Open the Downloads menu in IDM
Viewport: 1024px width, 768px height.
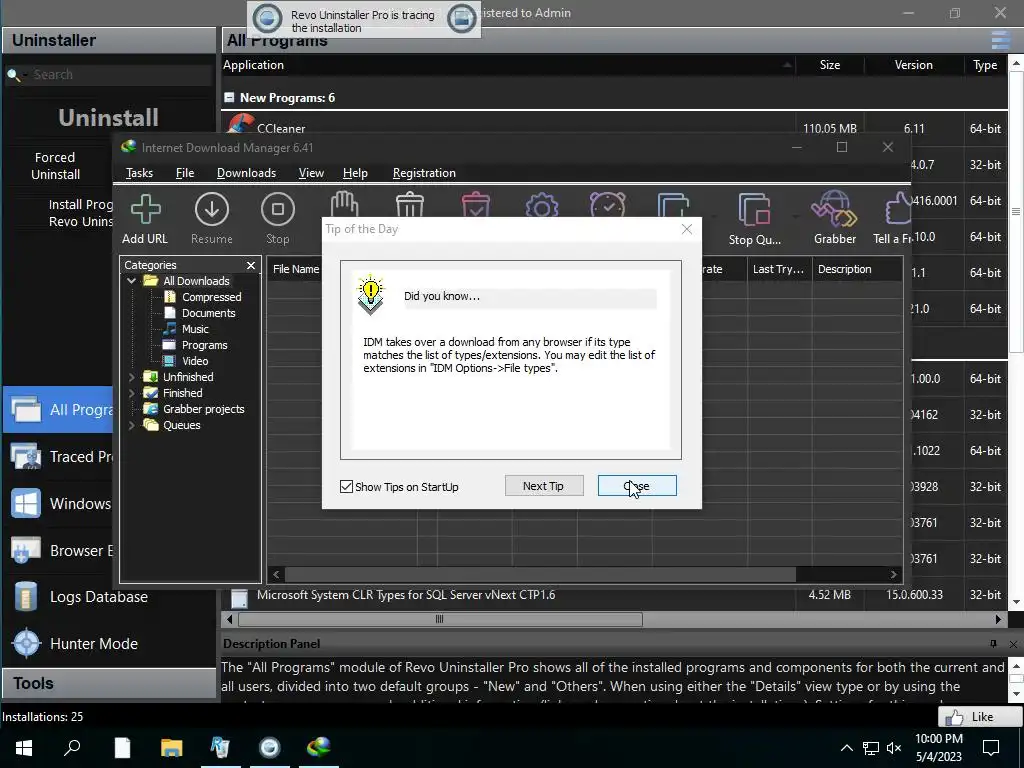(246, 173)
